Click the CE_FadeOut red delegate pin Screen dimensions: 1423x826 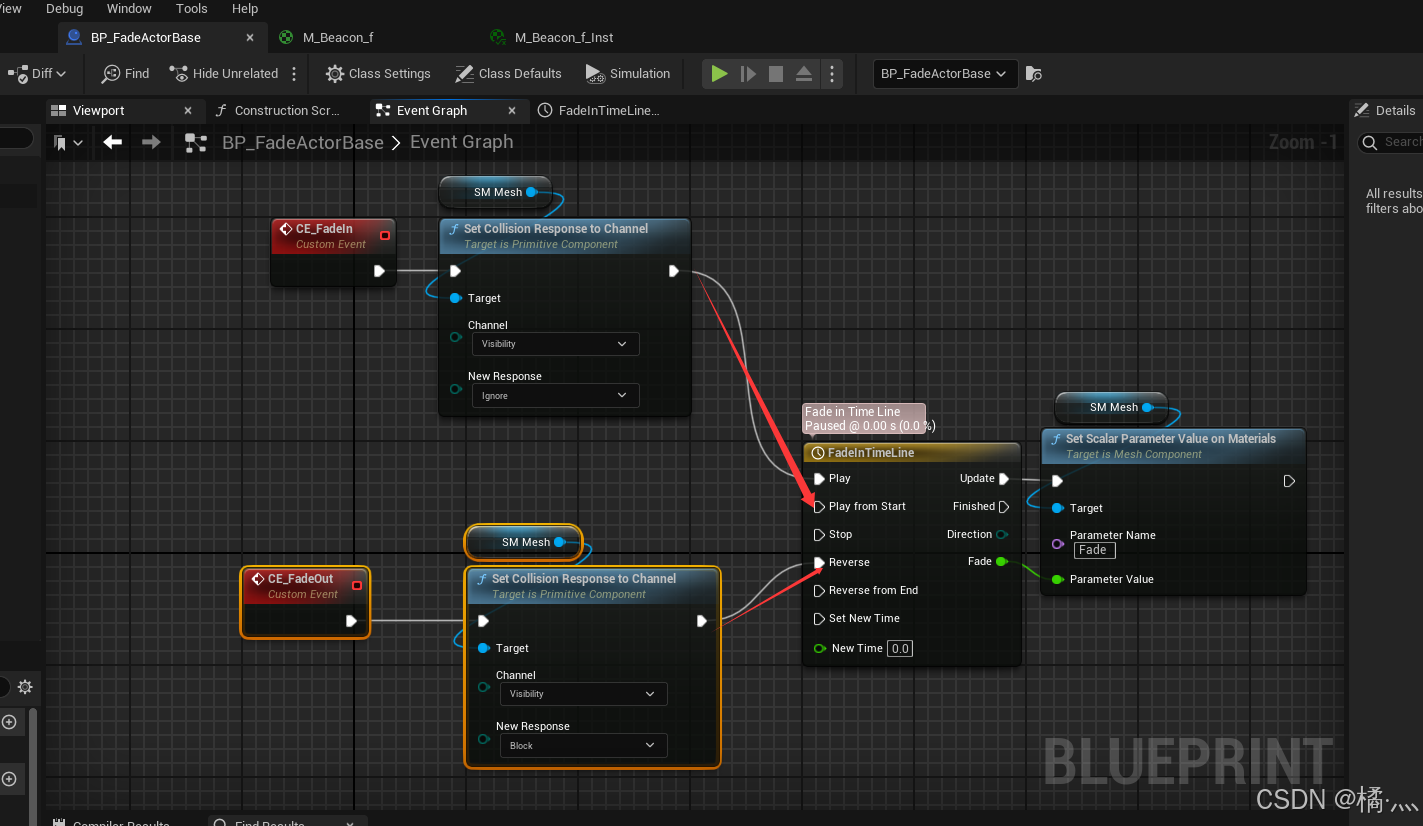[x=357, y=586]
